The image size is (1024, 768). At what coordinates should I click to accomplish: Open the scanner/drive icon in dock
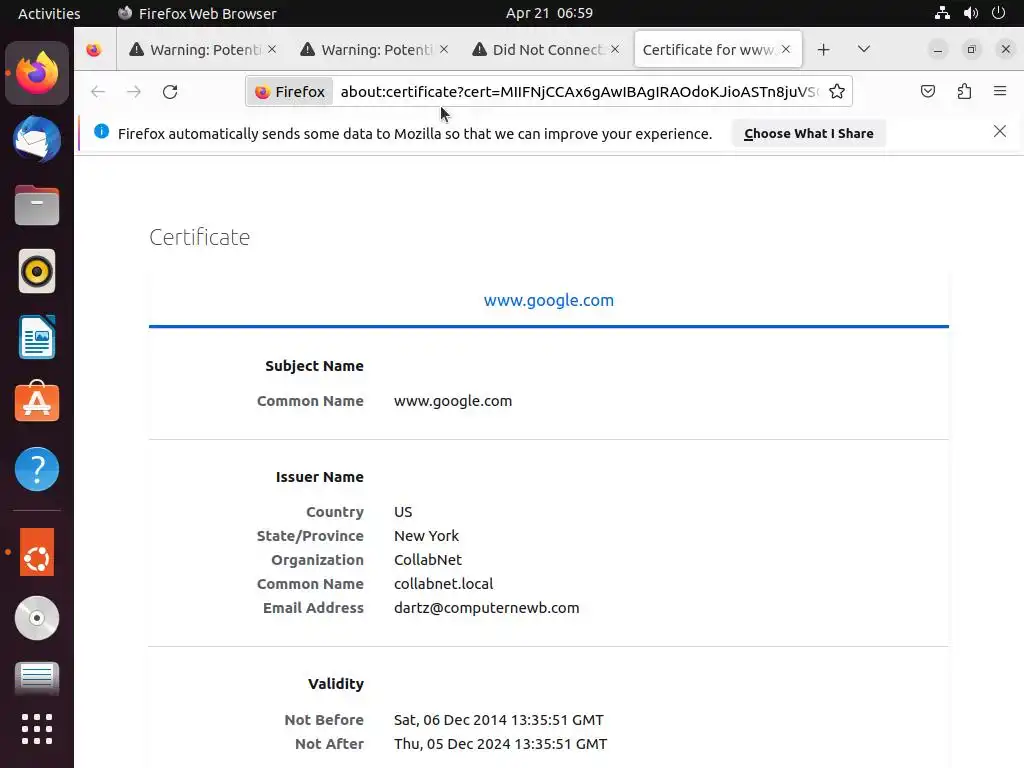click(37, 678)
